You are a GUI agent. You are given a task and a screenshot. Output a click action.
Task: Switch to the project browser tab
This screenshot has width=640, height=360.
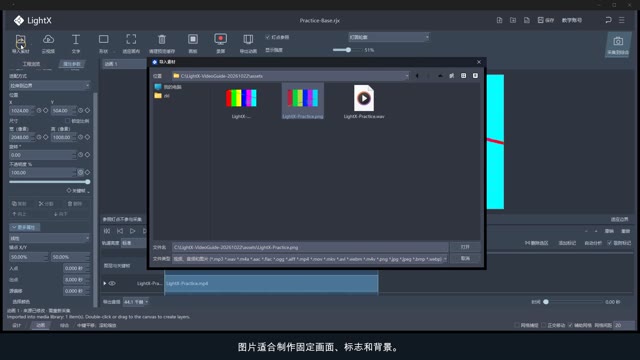tap(31, 64)
